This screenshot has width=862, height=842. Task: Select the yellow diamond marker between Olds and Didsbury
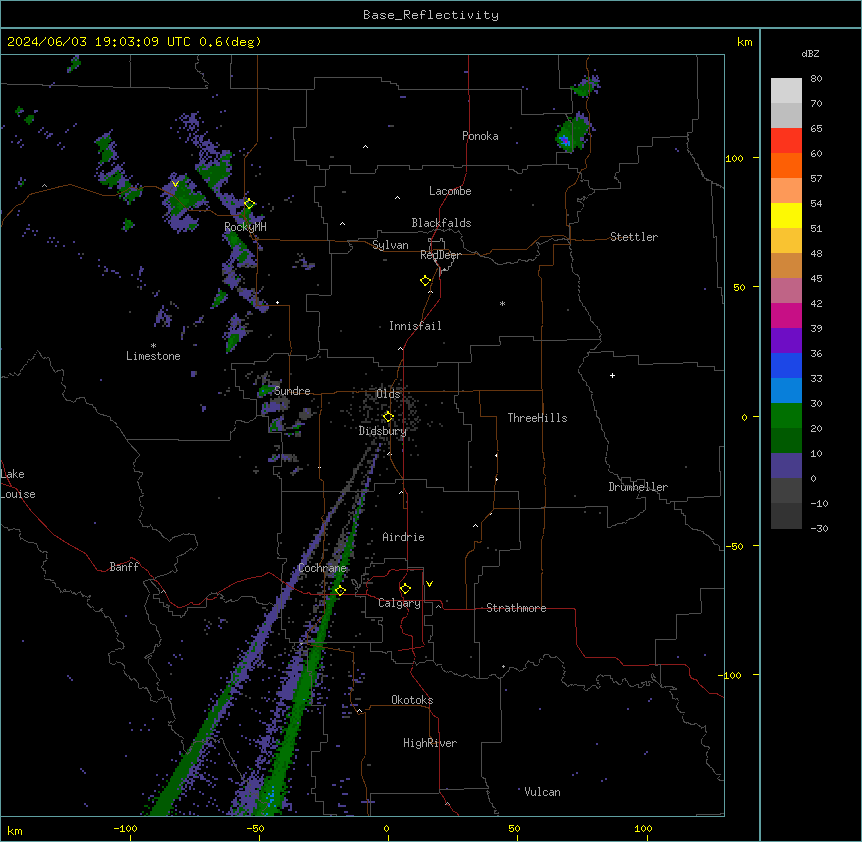[388, 417]
